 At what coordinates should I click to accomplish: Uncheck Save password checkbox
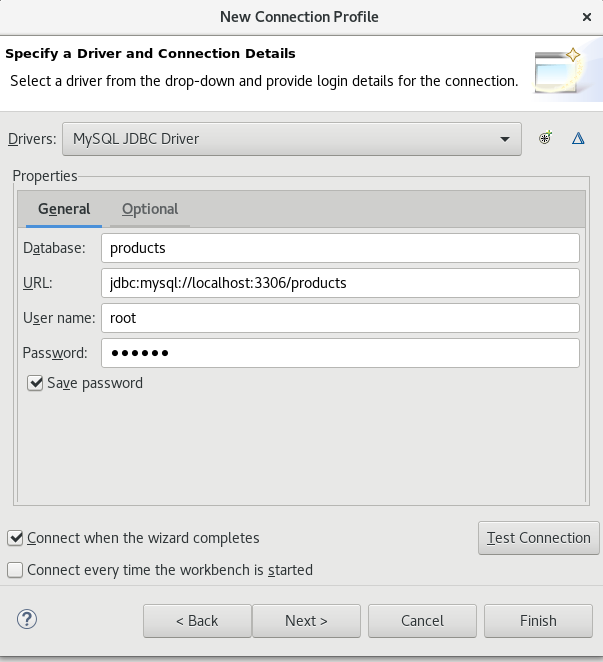(35, 383)
